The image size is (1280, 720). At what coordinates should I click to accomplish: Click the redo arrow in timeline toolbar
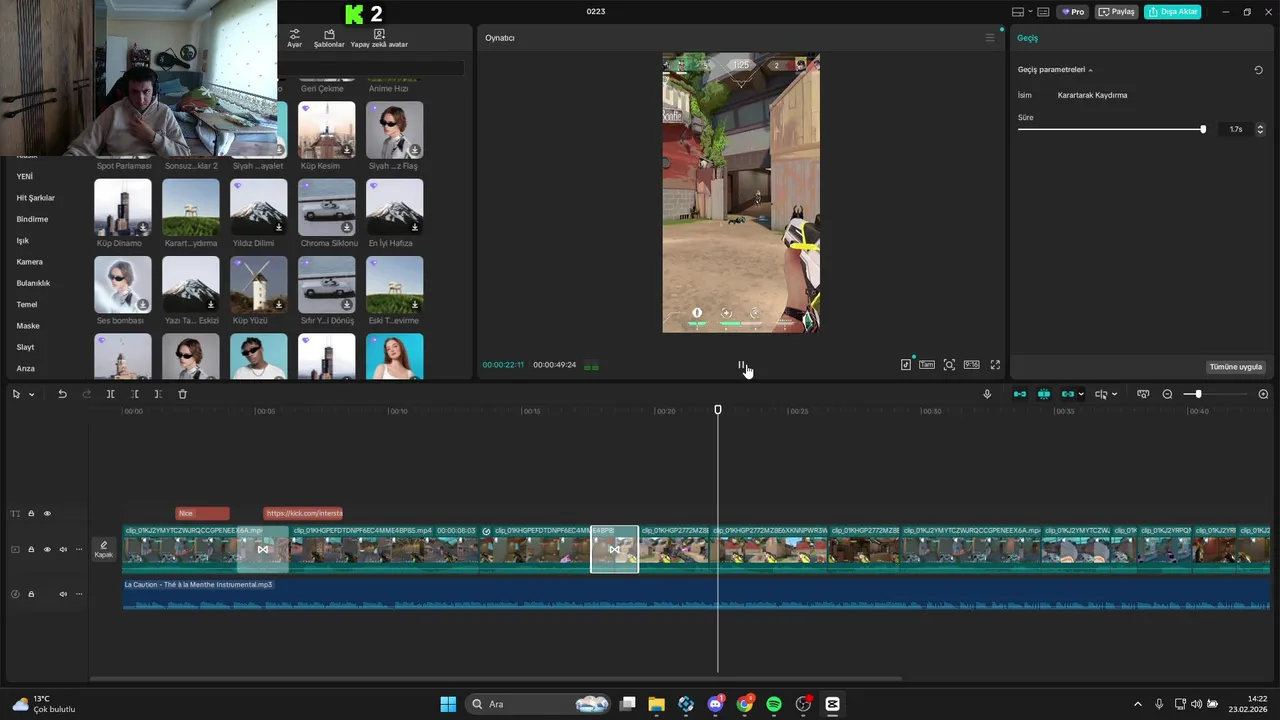86,394
